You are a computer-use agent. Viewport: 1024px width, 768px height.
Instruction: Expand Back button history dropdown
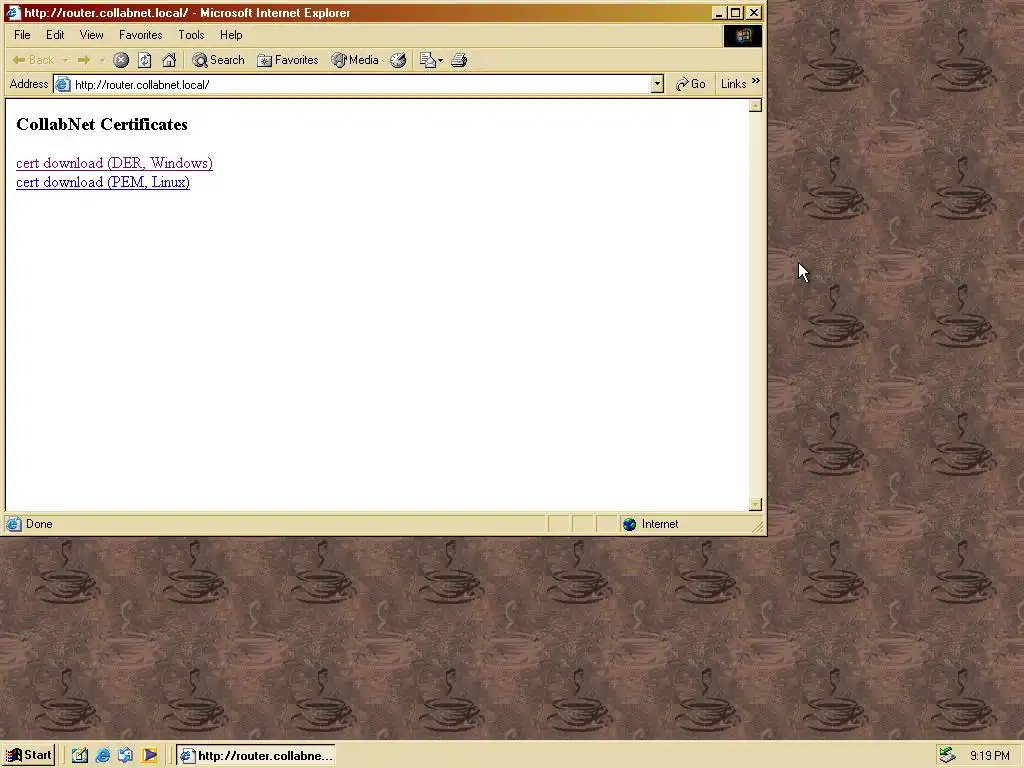65,60
